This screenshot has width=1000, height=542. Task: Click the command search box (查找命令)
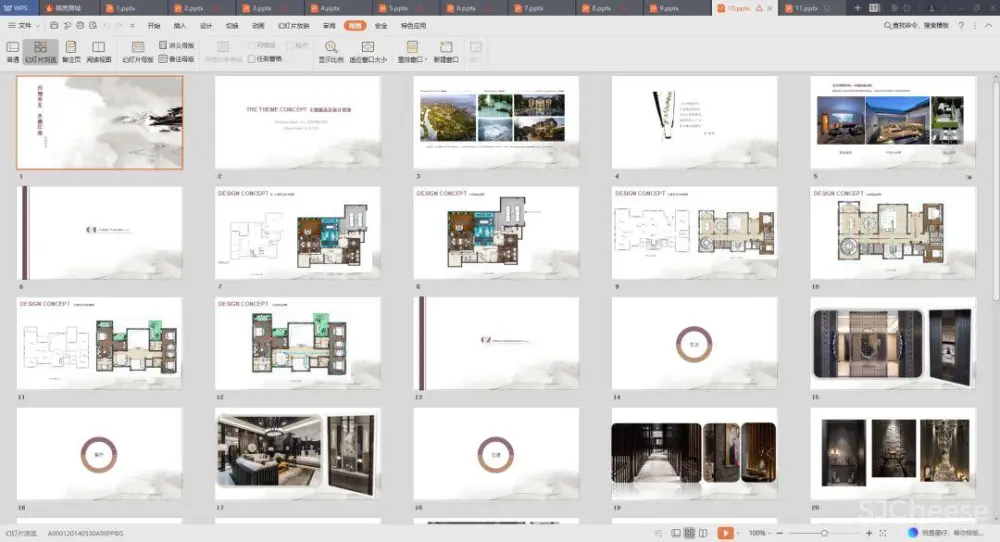click(x=914, y=25)
